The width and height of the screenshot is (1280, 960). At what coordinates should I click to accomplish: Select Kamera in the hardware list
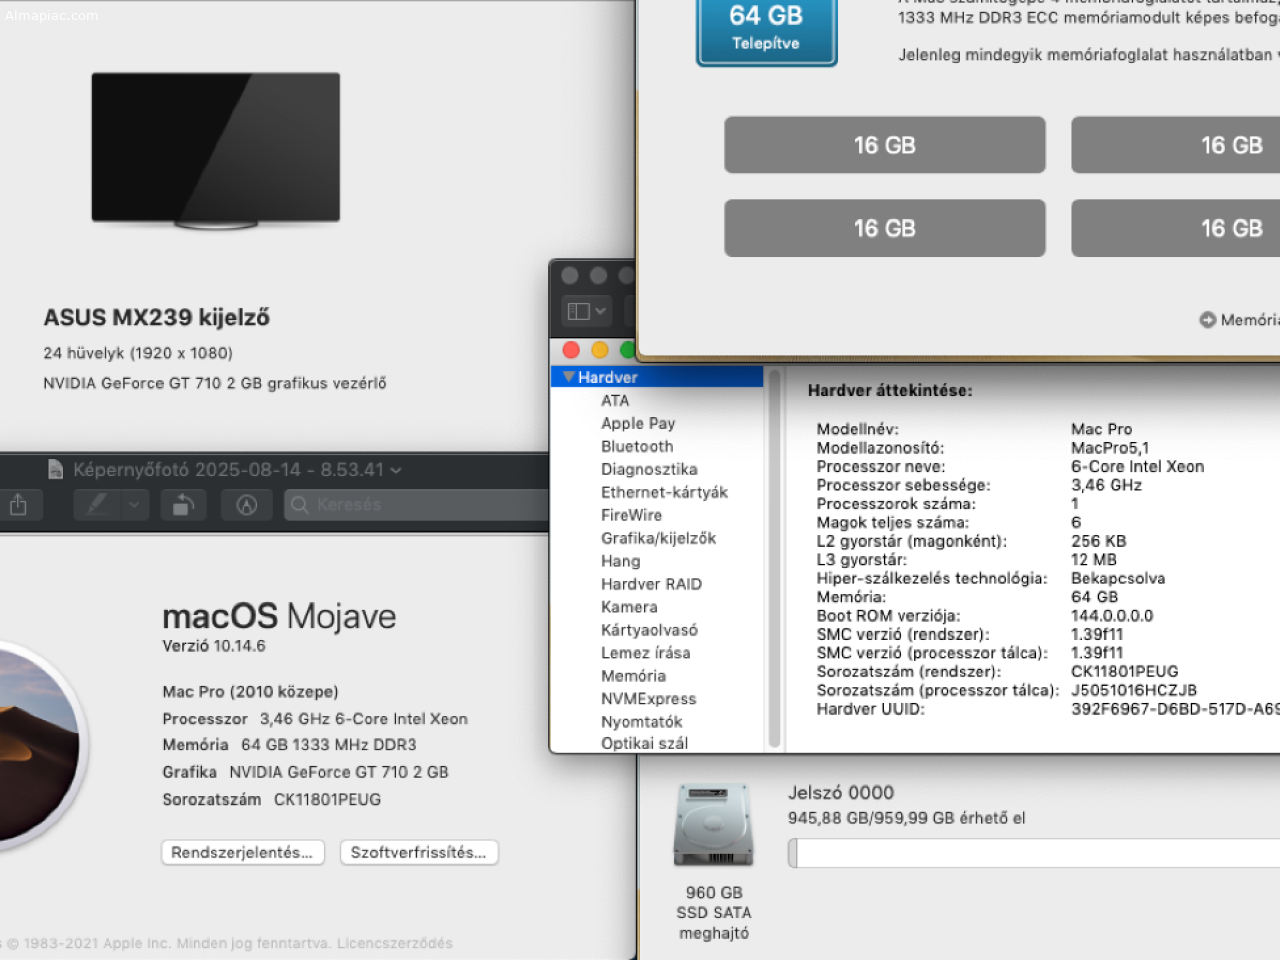point(629,607)
